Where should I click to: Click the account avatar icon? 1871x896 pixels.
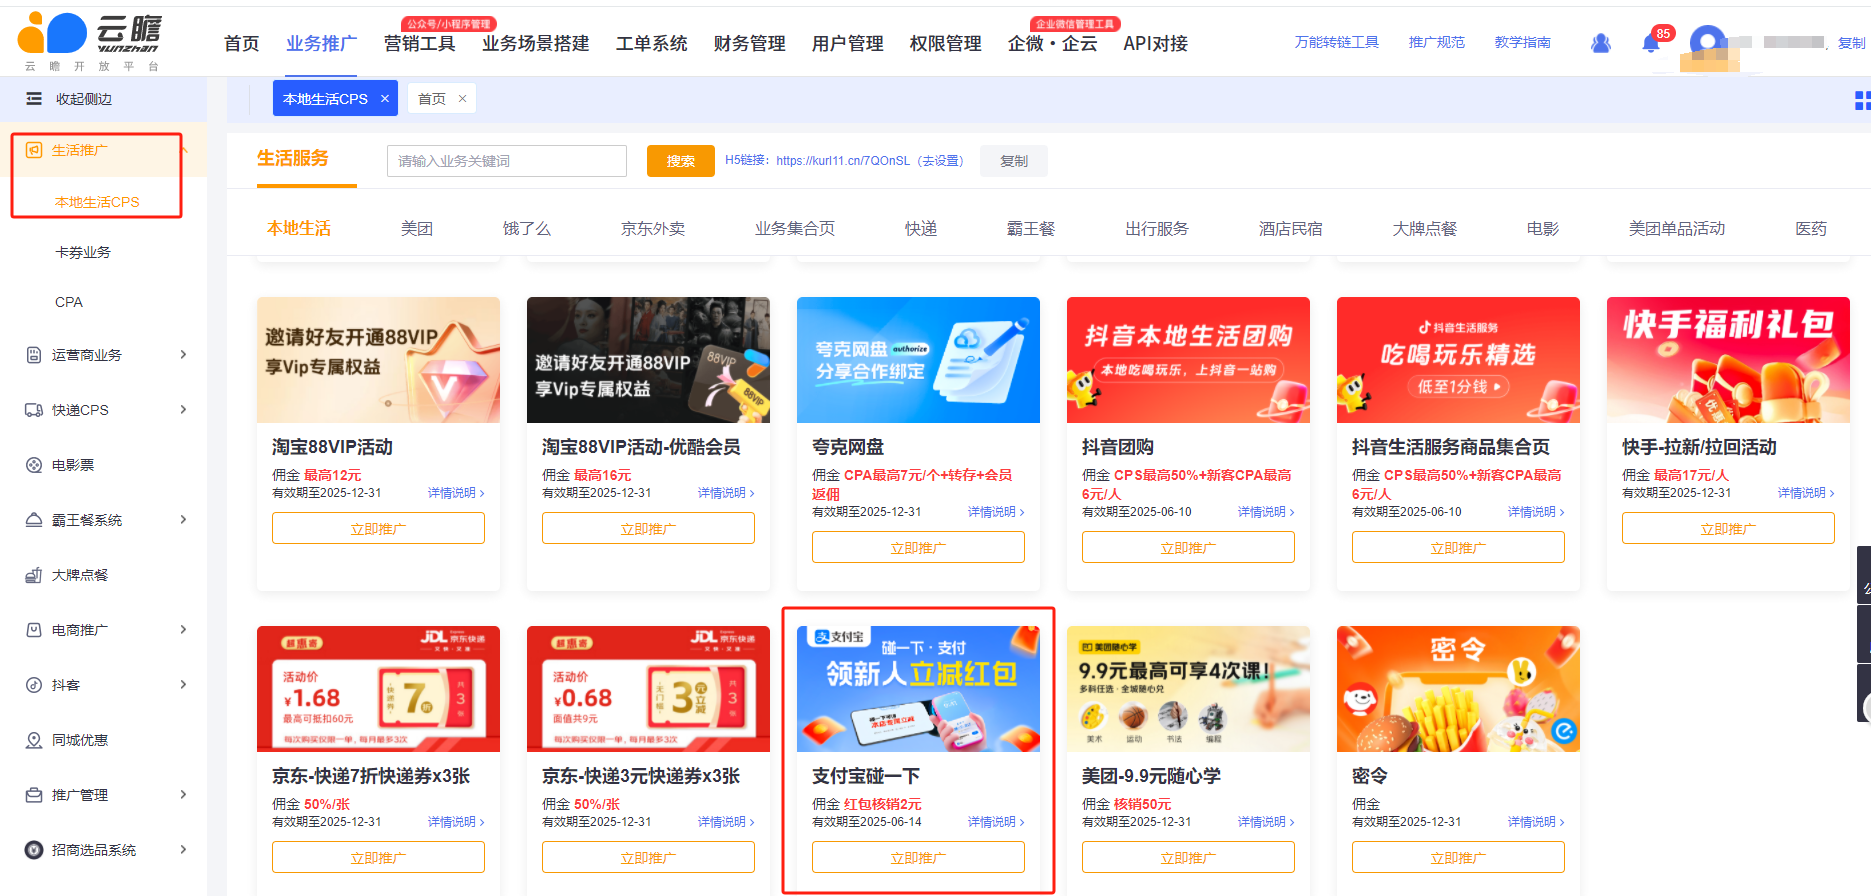click(x=1708, y=43)
